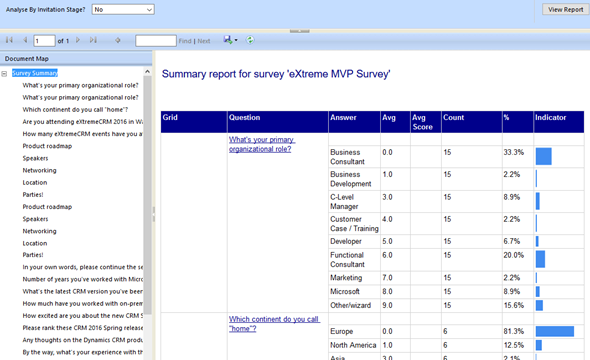This screenshot has width=590, height=360.
Task: Click the Microsoft answer cell
Action: pyautogui.click(x=354, y=292)
